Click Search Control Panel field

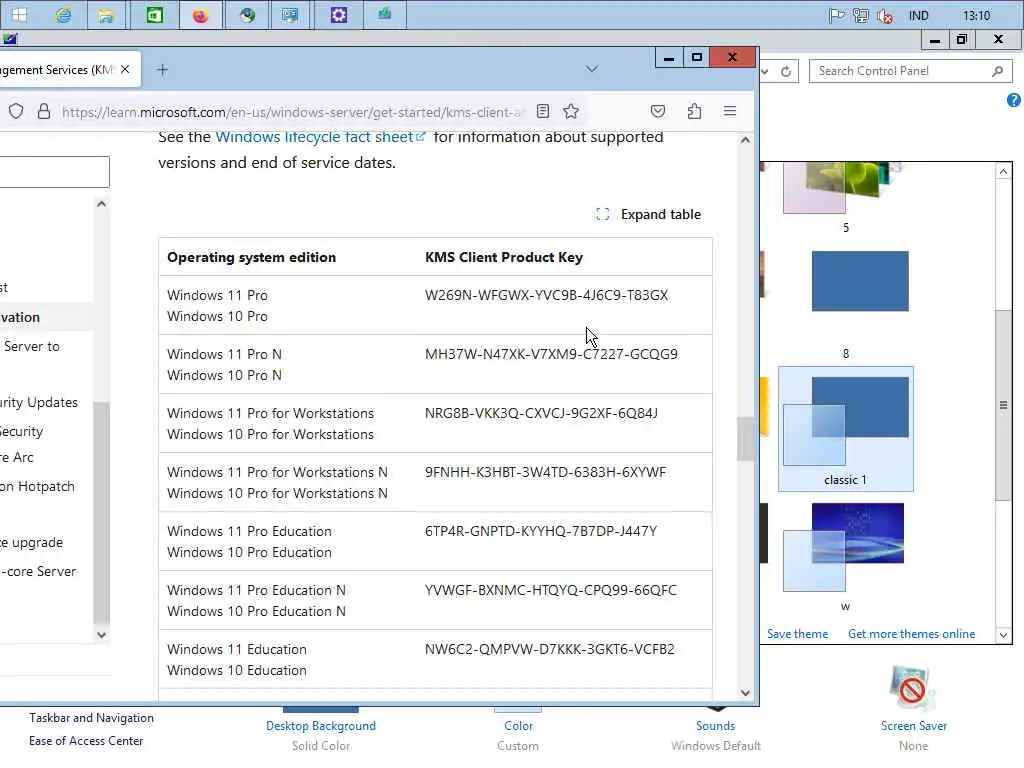click(x=910, y=71)
